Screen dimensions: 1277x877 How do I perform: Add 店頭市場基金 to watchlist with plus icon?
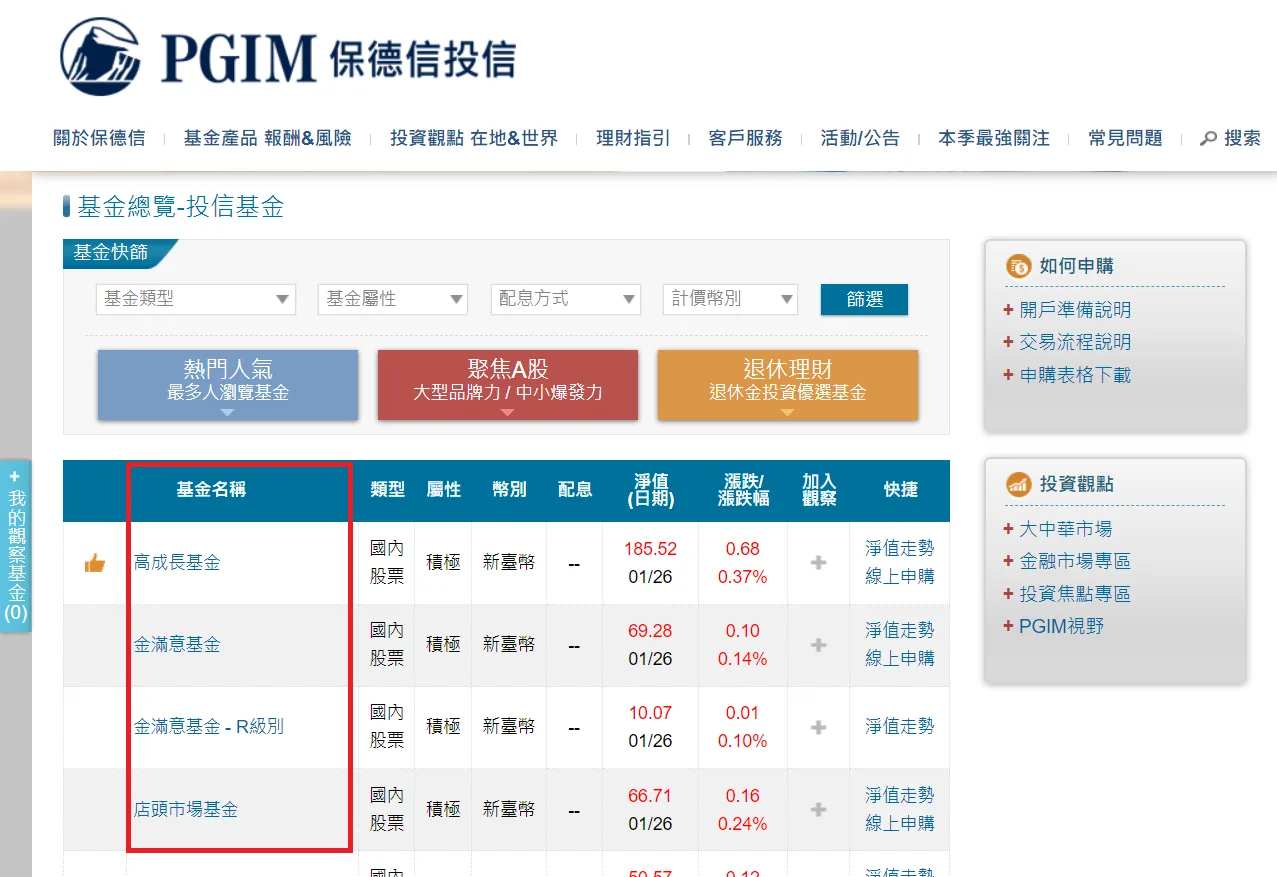pos(818,809)
